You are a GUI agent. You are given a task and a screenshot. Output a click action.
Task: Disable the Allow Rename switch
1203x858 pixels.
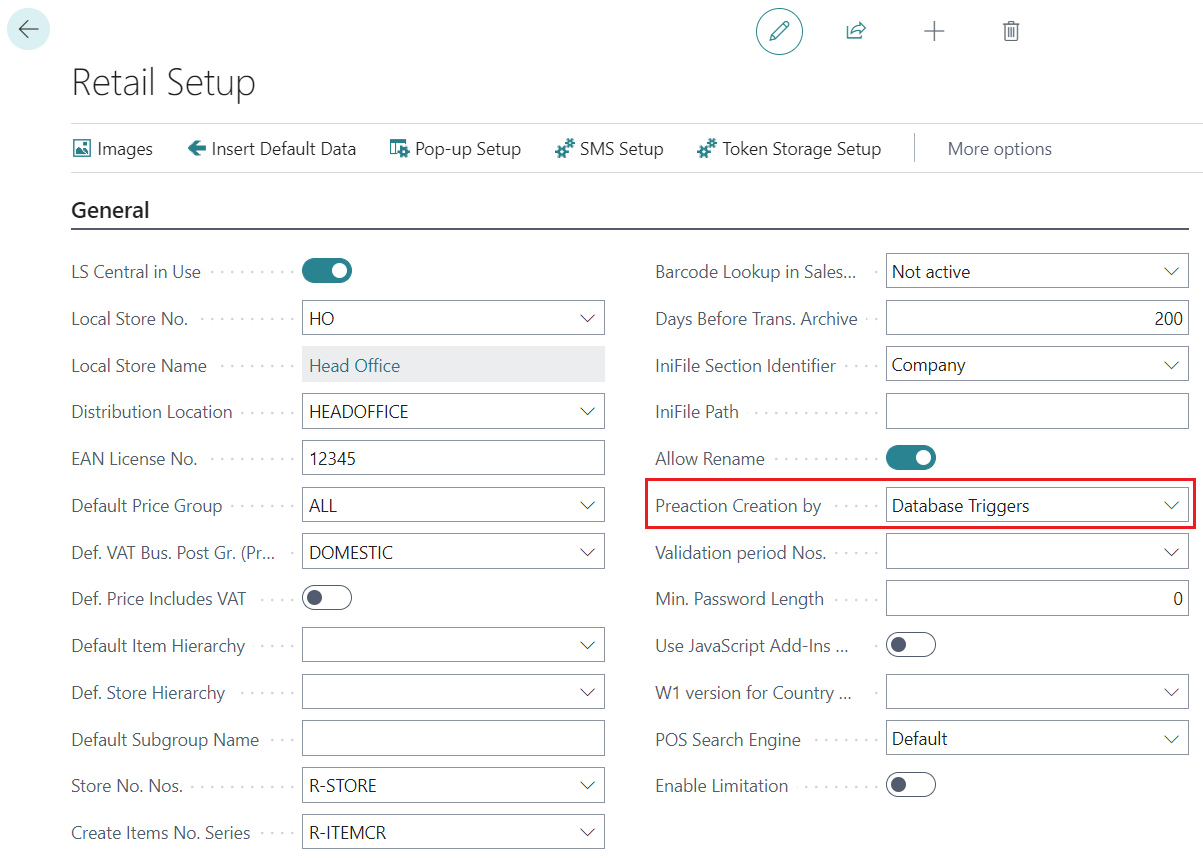tap(911, 458)
